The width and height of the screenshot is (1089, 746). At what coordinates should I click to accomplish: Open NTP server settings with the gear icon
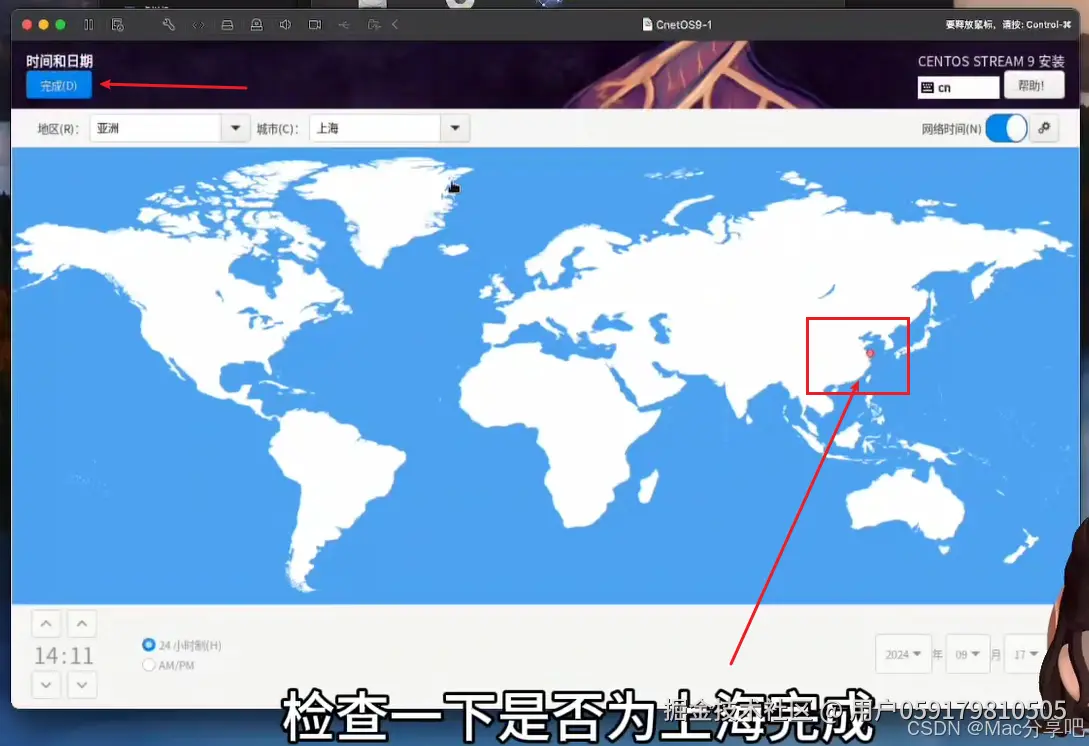click(1044, 128)
